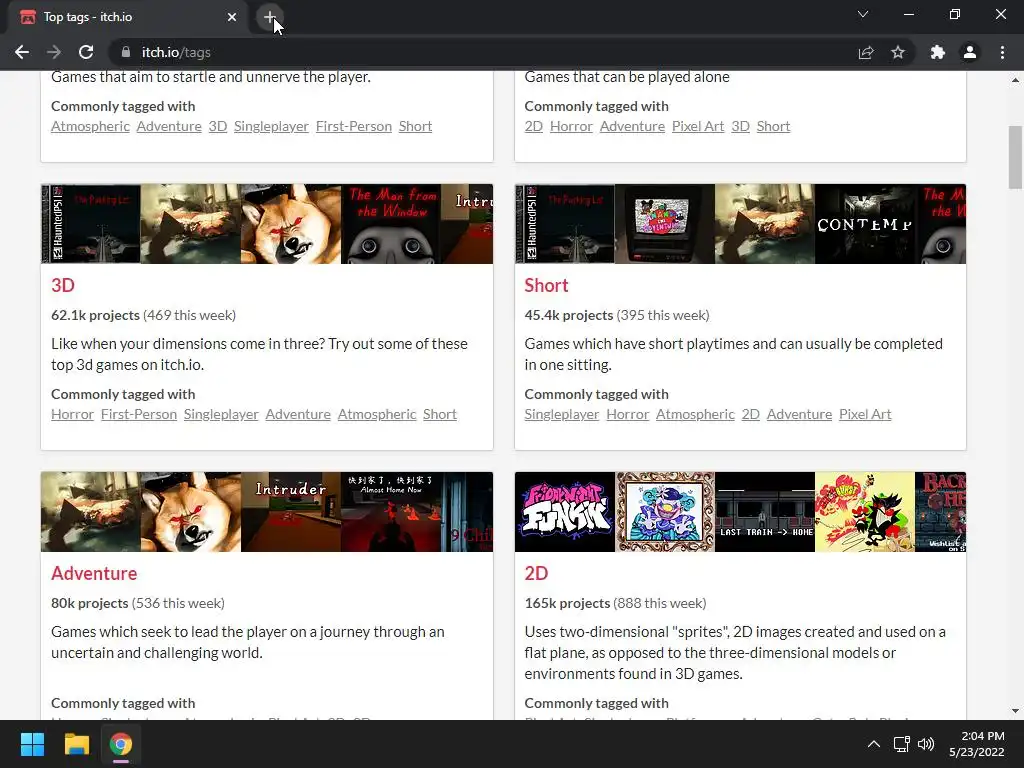
Task: Open the Chrome extensions puzzle icon
Action: coord(938,52)
